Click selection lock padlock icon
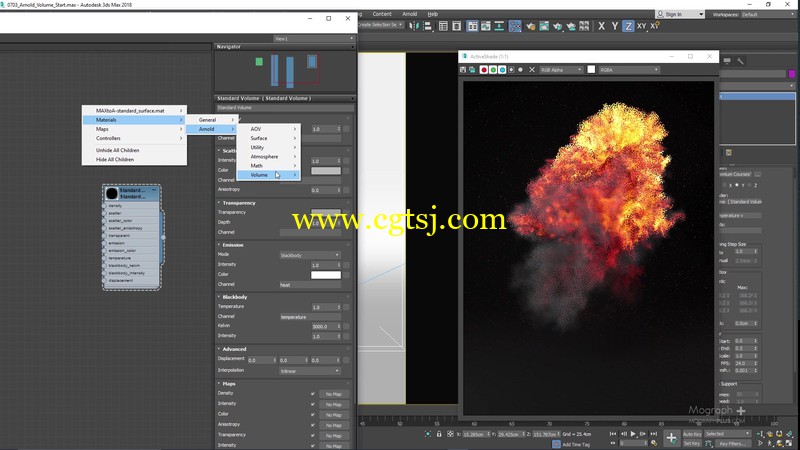800x450 pixels. (439, 434)
